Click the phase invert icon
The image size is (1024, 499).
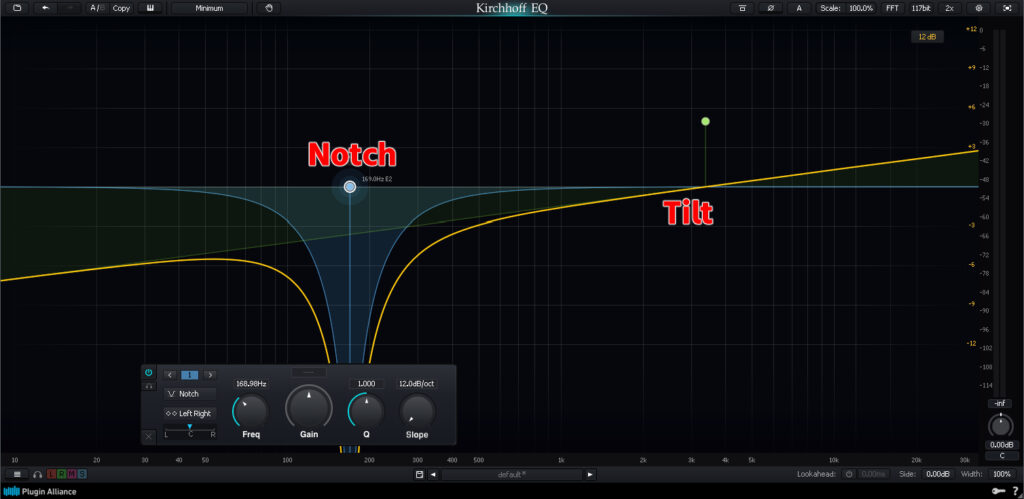770,8
